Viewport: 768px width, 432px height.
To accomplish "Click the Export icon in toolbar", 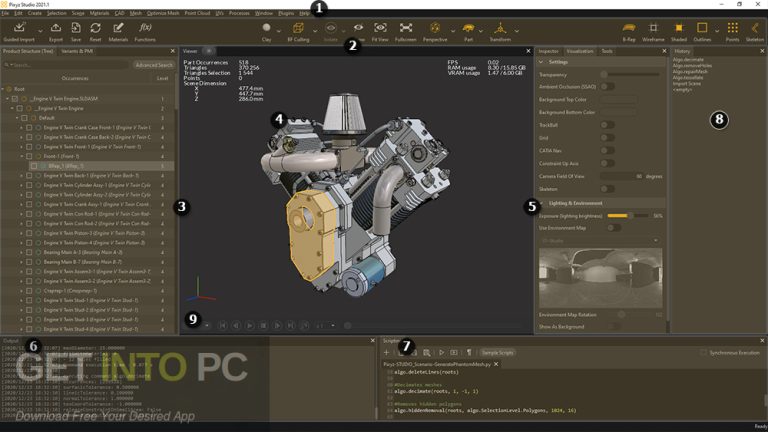I will pyautogui.click(x=56, y=30).
